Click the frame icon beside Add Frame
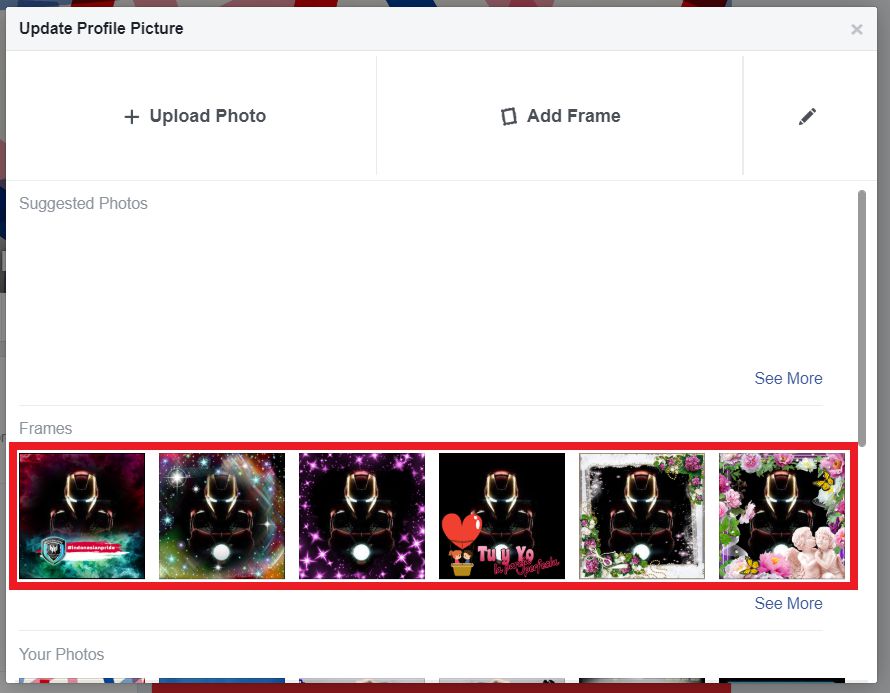Image resolution: width=890 pixels, height=693 pixels. 509,116
